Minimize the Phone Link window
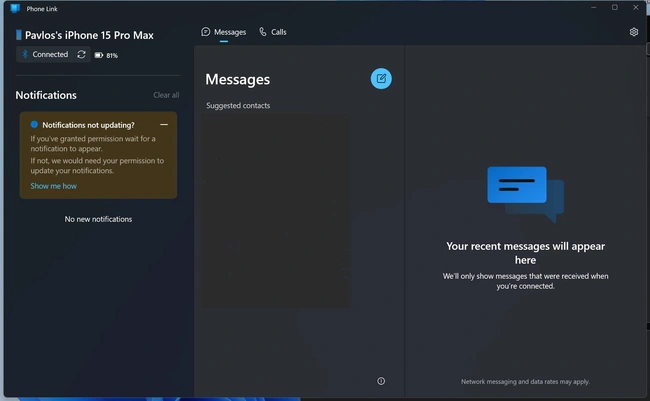650x401 pixels. 594,7
